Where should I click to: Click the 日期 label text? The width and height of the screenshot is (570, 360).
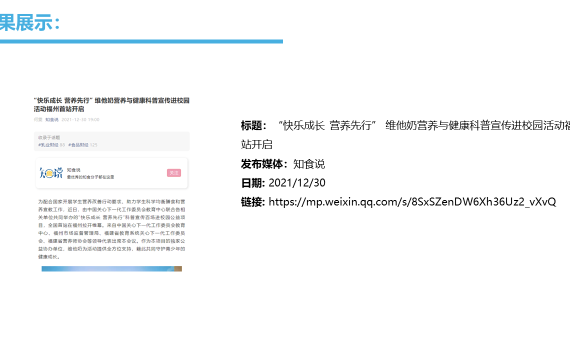253,183
